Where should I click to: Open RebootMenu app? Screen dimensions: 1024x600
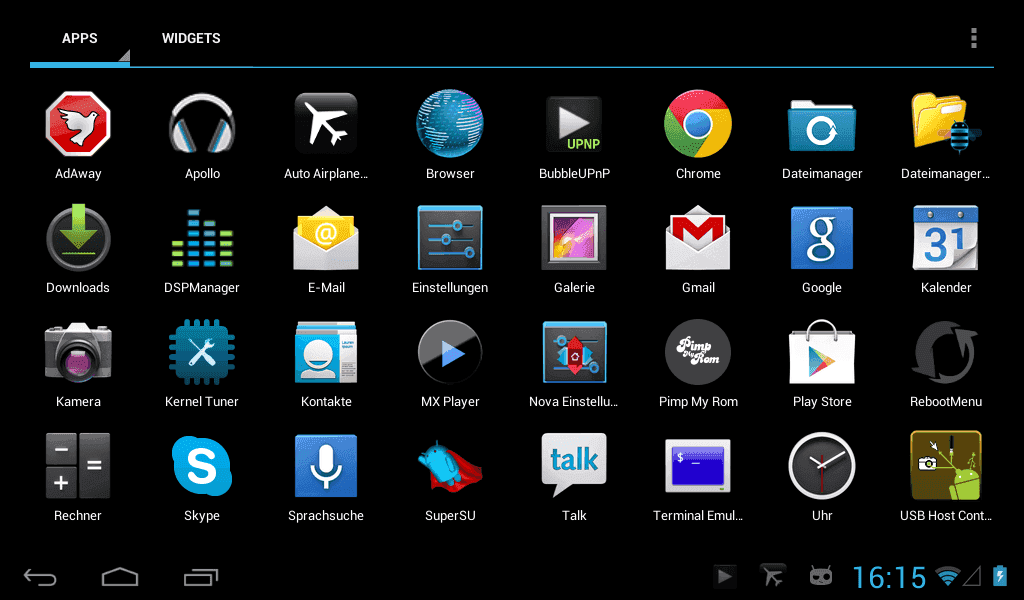[946, 352]
